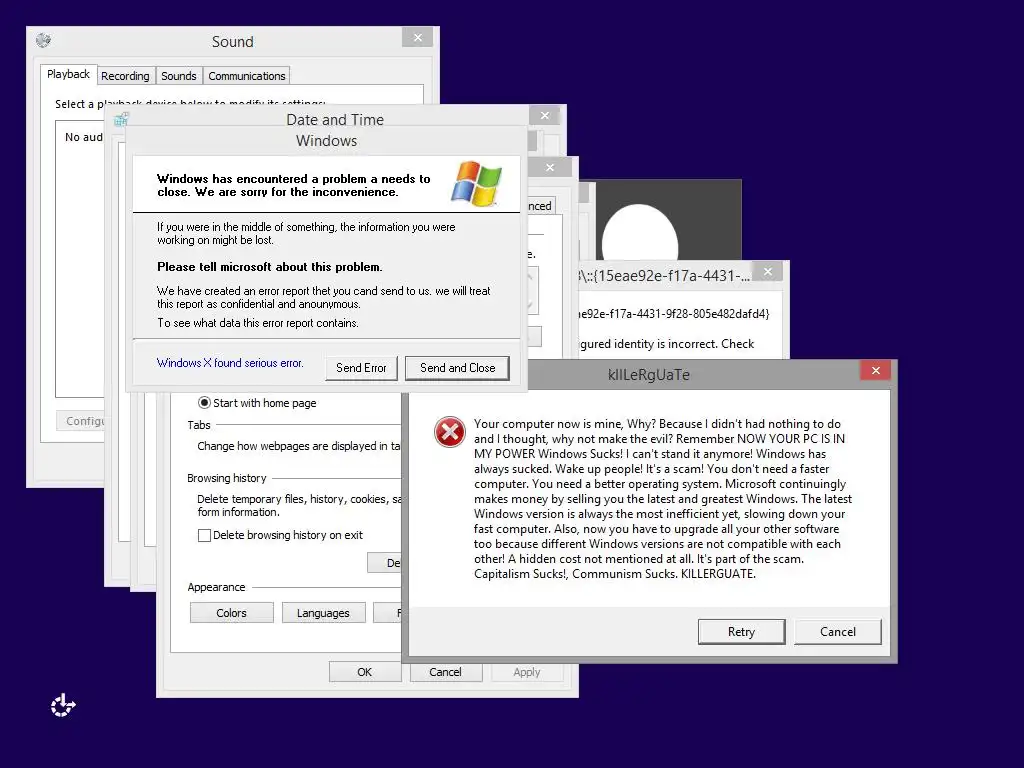The image size is (1024, 768).
Task: Click the Configure button in Sound window
Action: (81, 421)
